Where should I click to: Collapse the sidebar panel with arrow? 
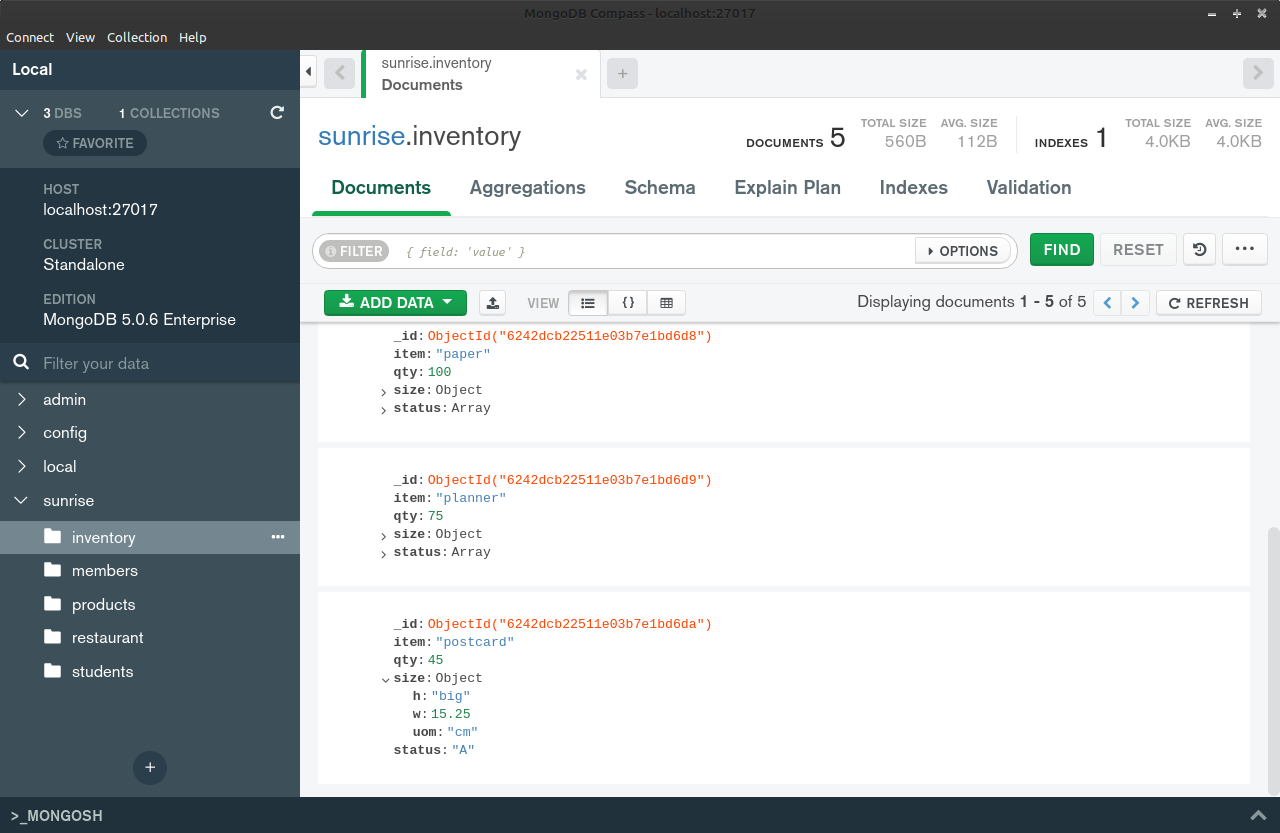[x=309, y=72]
